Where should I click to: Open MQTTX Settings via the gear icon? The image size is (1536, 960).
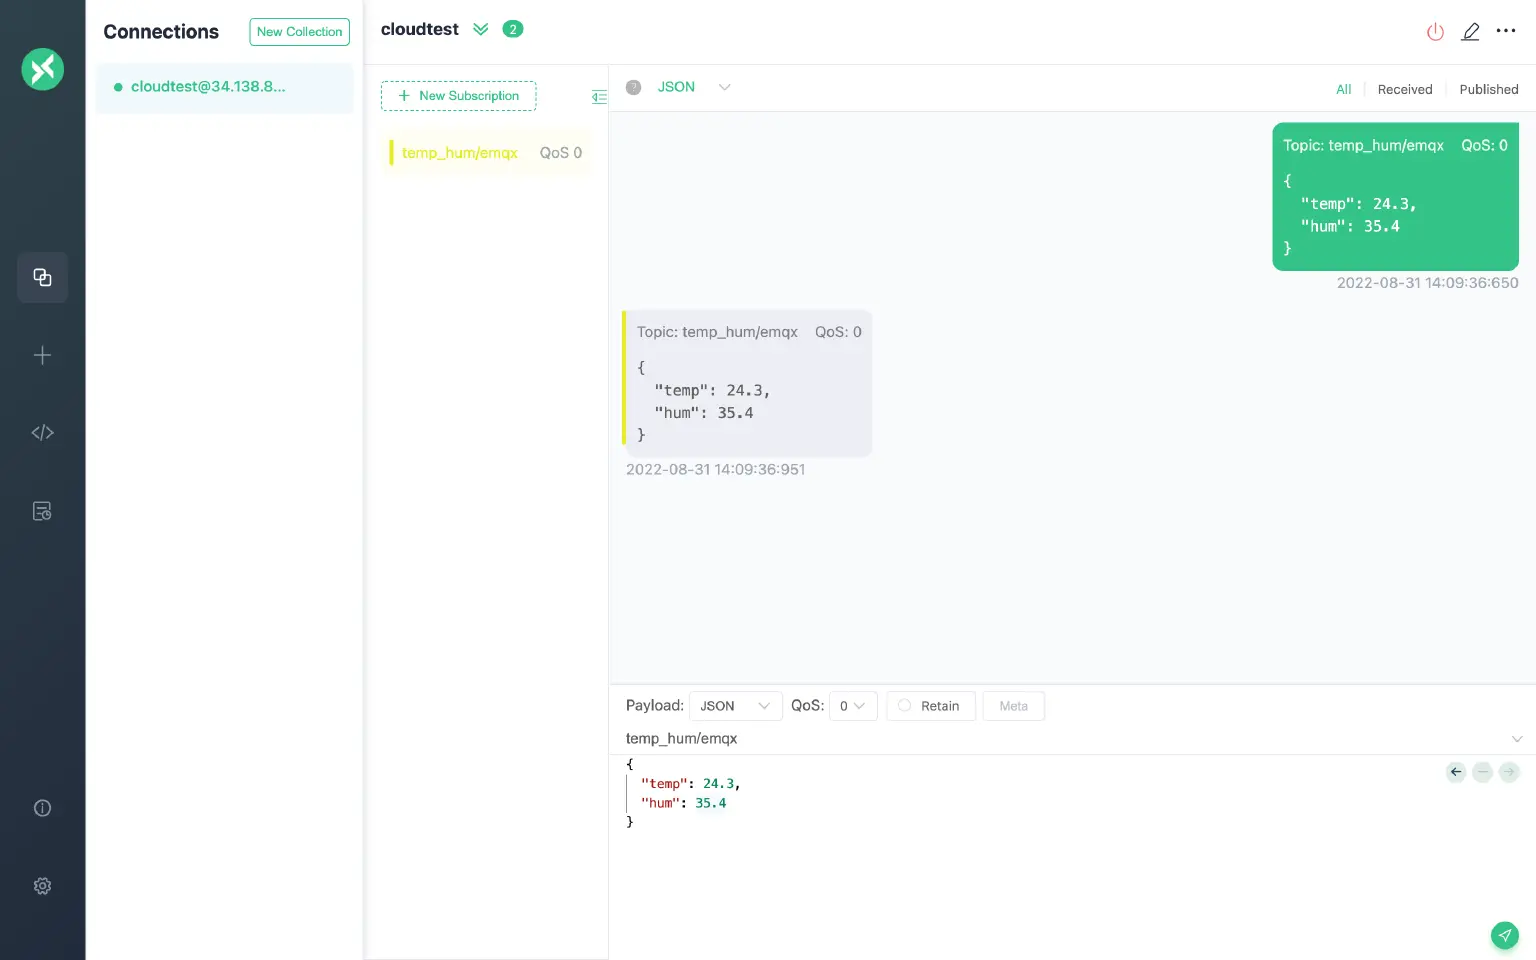pos(42,886)
